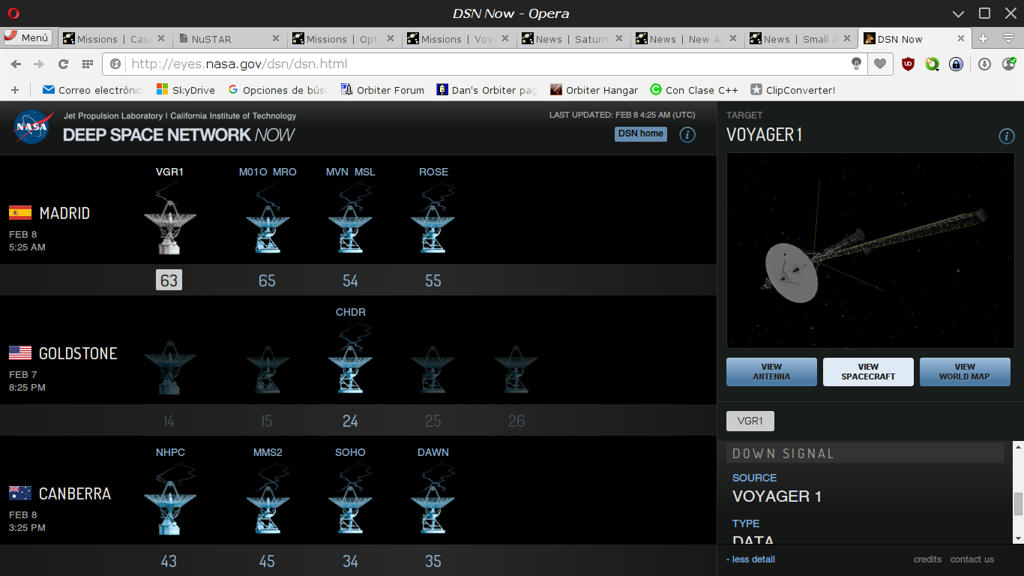Viewport: 1024px width, 576px height.
Task: Open Con Clase C++ bookmark
Action: click(x=694, y=90)
